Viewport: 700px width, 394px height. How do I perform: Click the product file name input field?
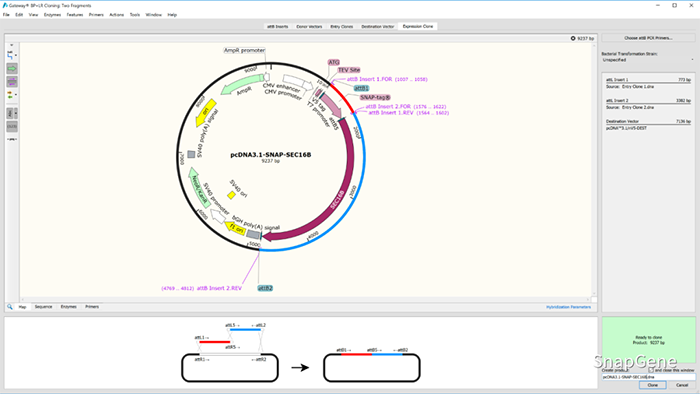[x=648, y=377]
